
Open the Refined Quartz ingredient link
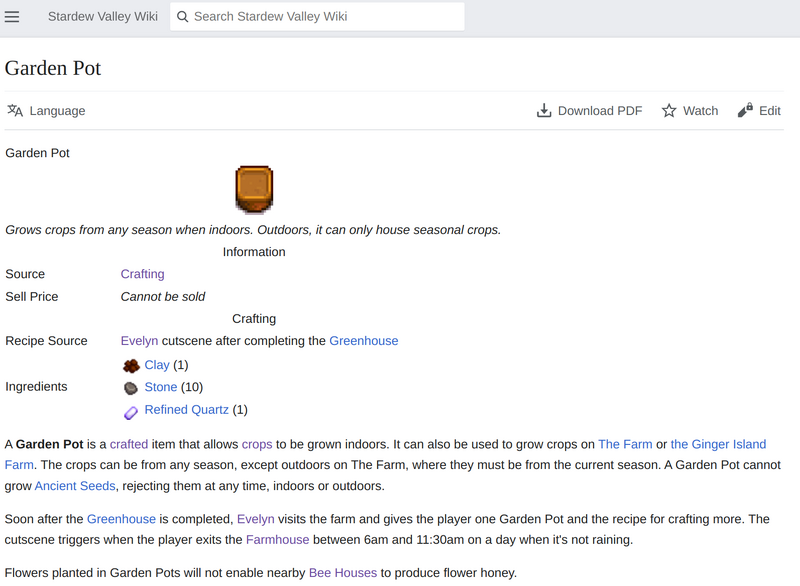186,410
